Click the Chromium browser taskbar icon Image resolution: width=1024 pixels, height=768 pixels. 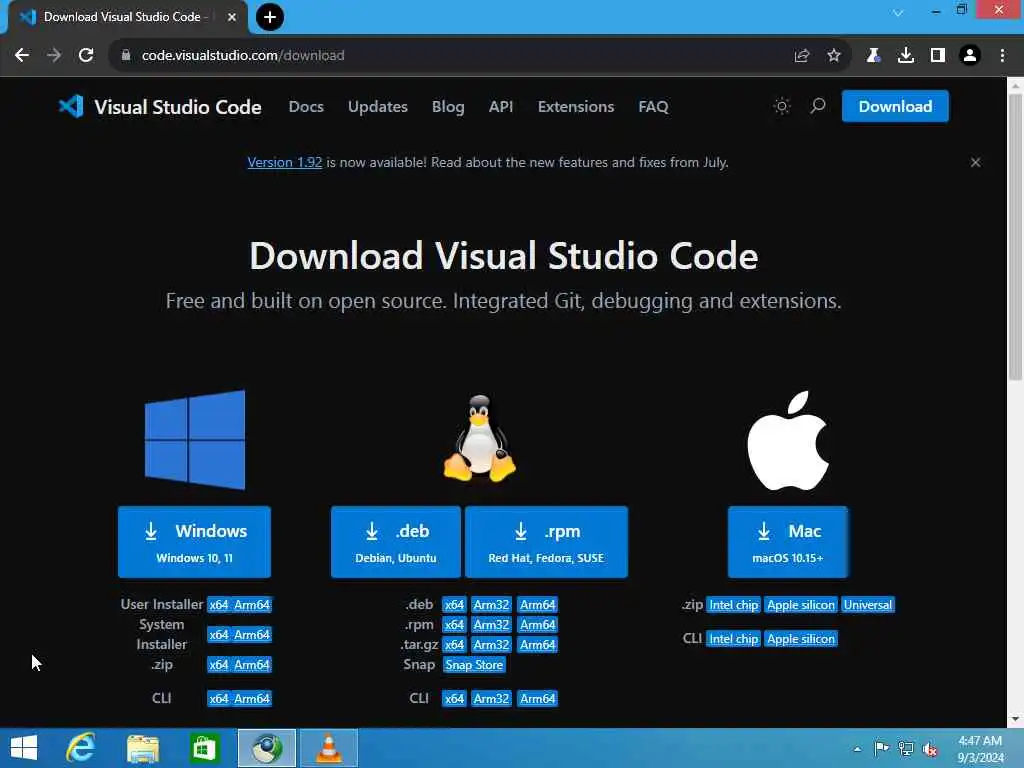[266, 748]
